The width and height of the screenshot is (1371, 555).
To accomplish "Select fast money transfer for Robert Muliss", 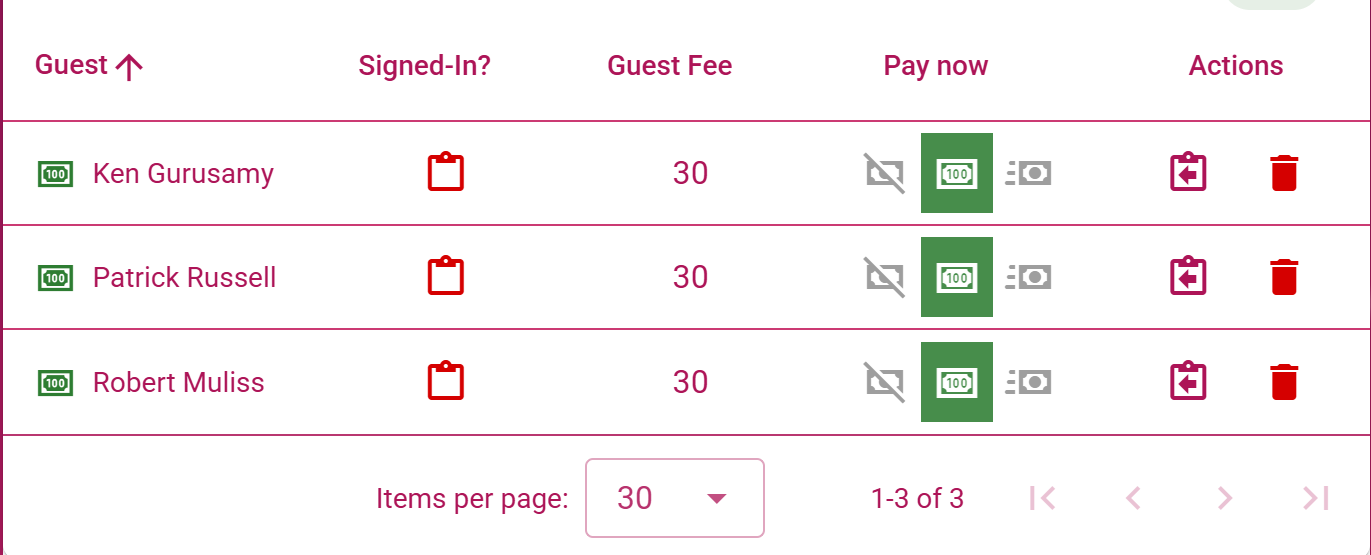I will pyautogui.click(x=1029, y=382).
